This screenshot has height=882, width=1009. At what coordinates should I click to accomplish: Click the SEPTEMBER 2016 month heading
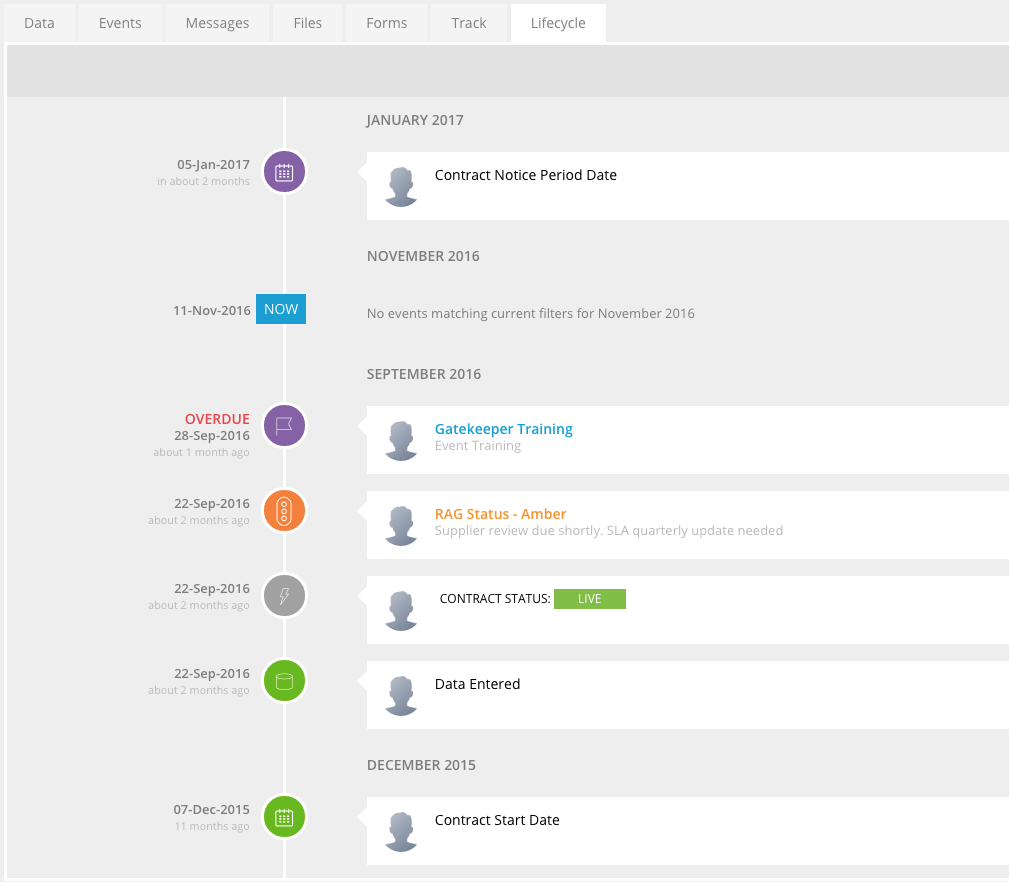[424, 374]
